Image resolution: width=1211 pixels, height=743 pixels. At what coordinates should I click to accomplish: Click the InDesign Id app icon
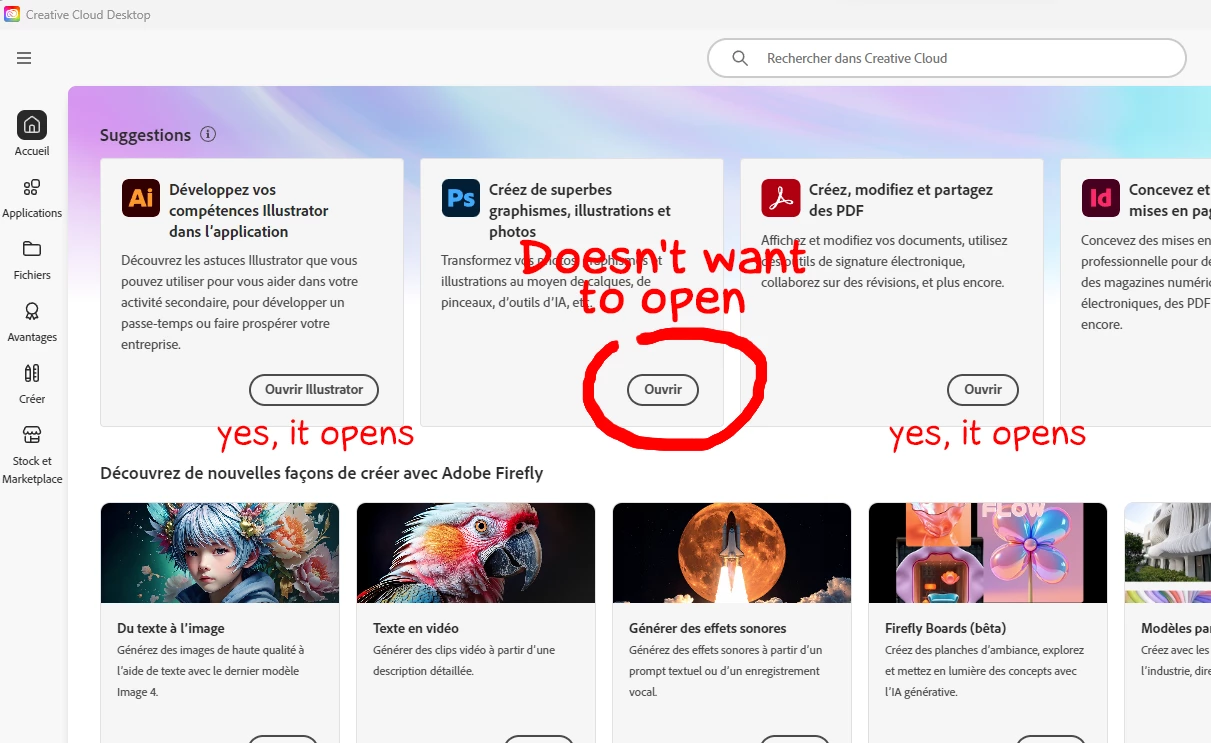point(1101,198)
